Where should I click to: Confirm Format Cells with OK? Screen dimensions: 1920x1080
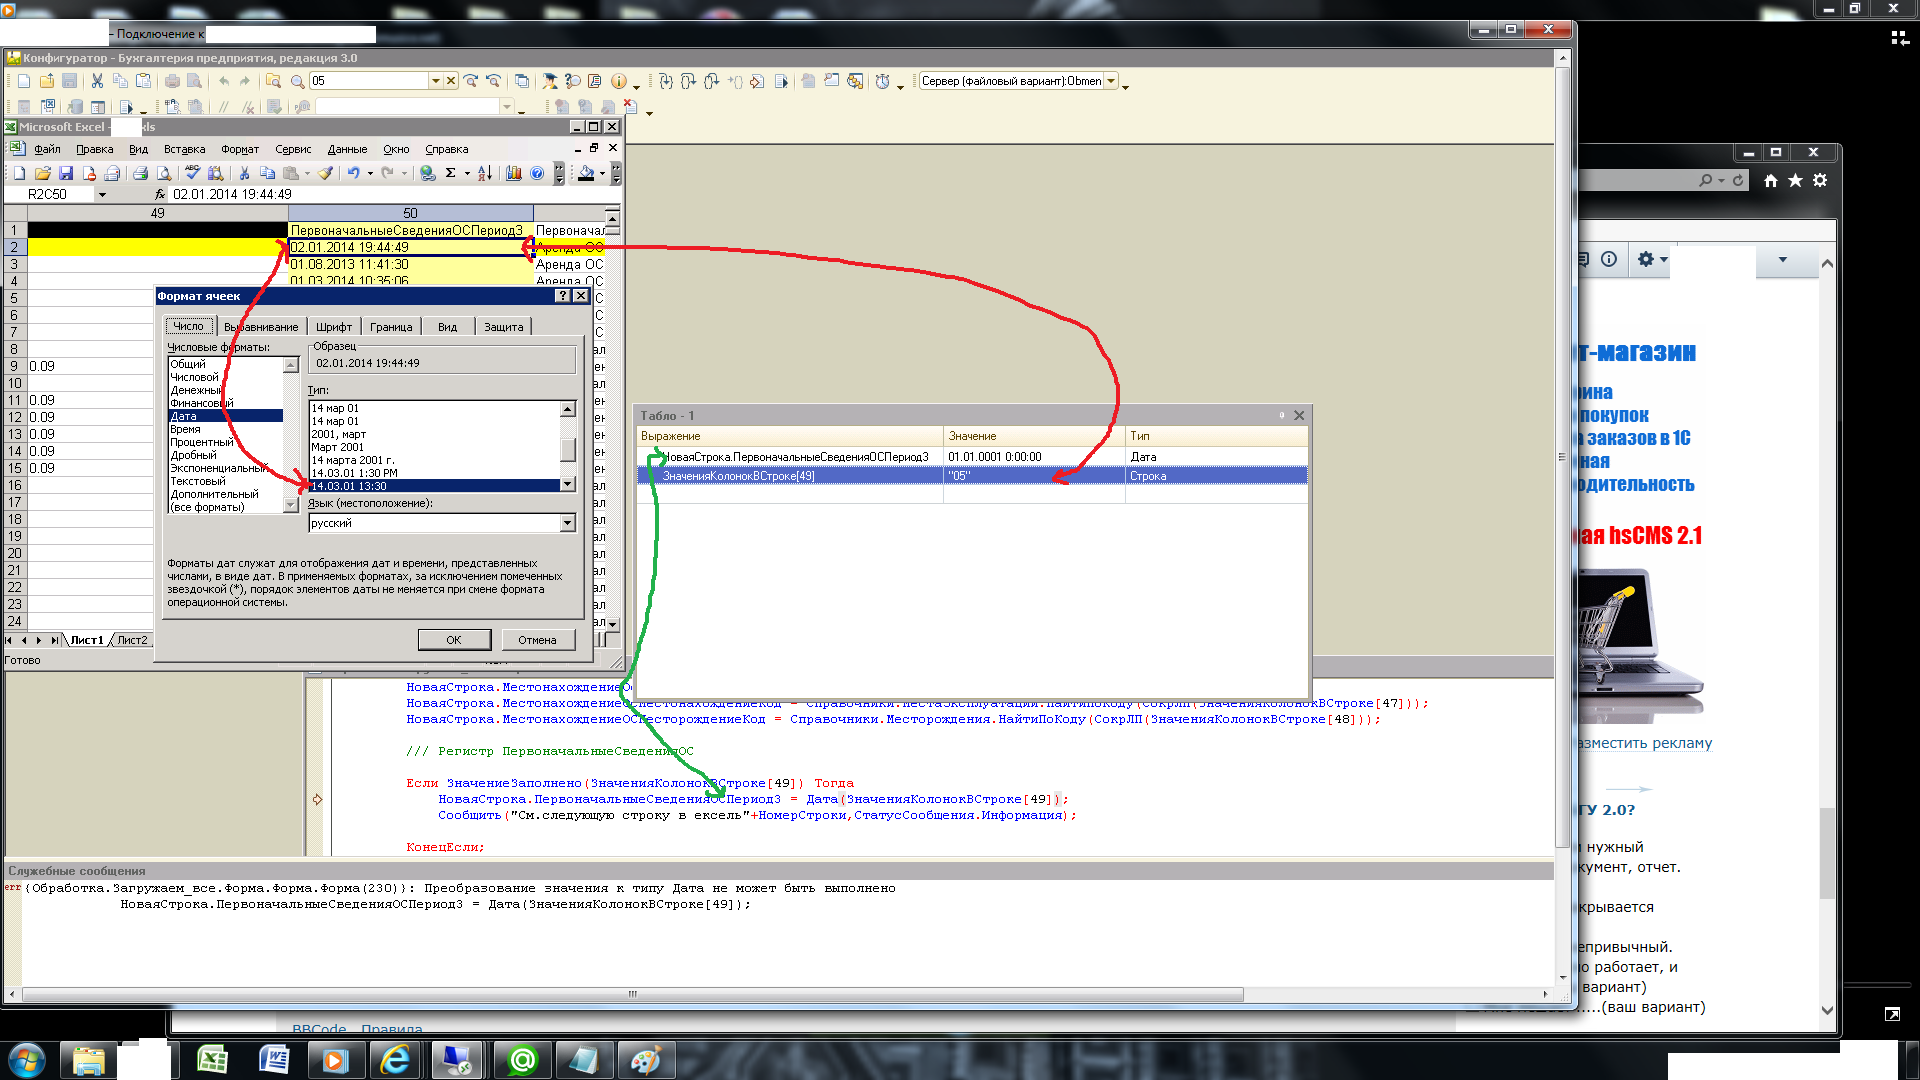(454, 640)
